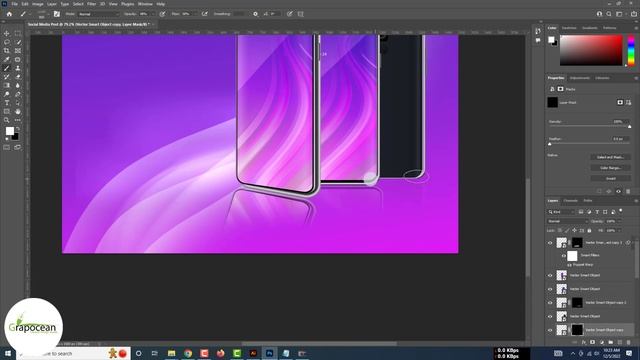
Task: Toggle Smart Filters visibility eye
Action: pos(564,256)
